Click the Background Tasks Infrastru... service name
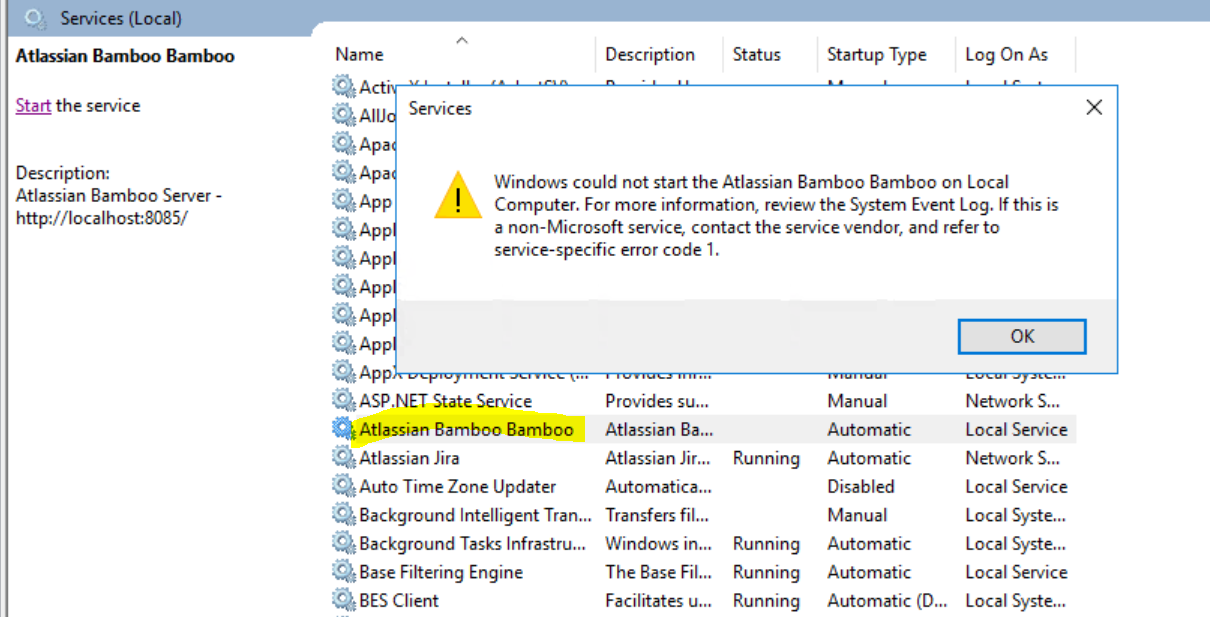This screenshot has height=617, width=1210. pos(473,543)
